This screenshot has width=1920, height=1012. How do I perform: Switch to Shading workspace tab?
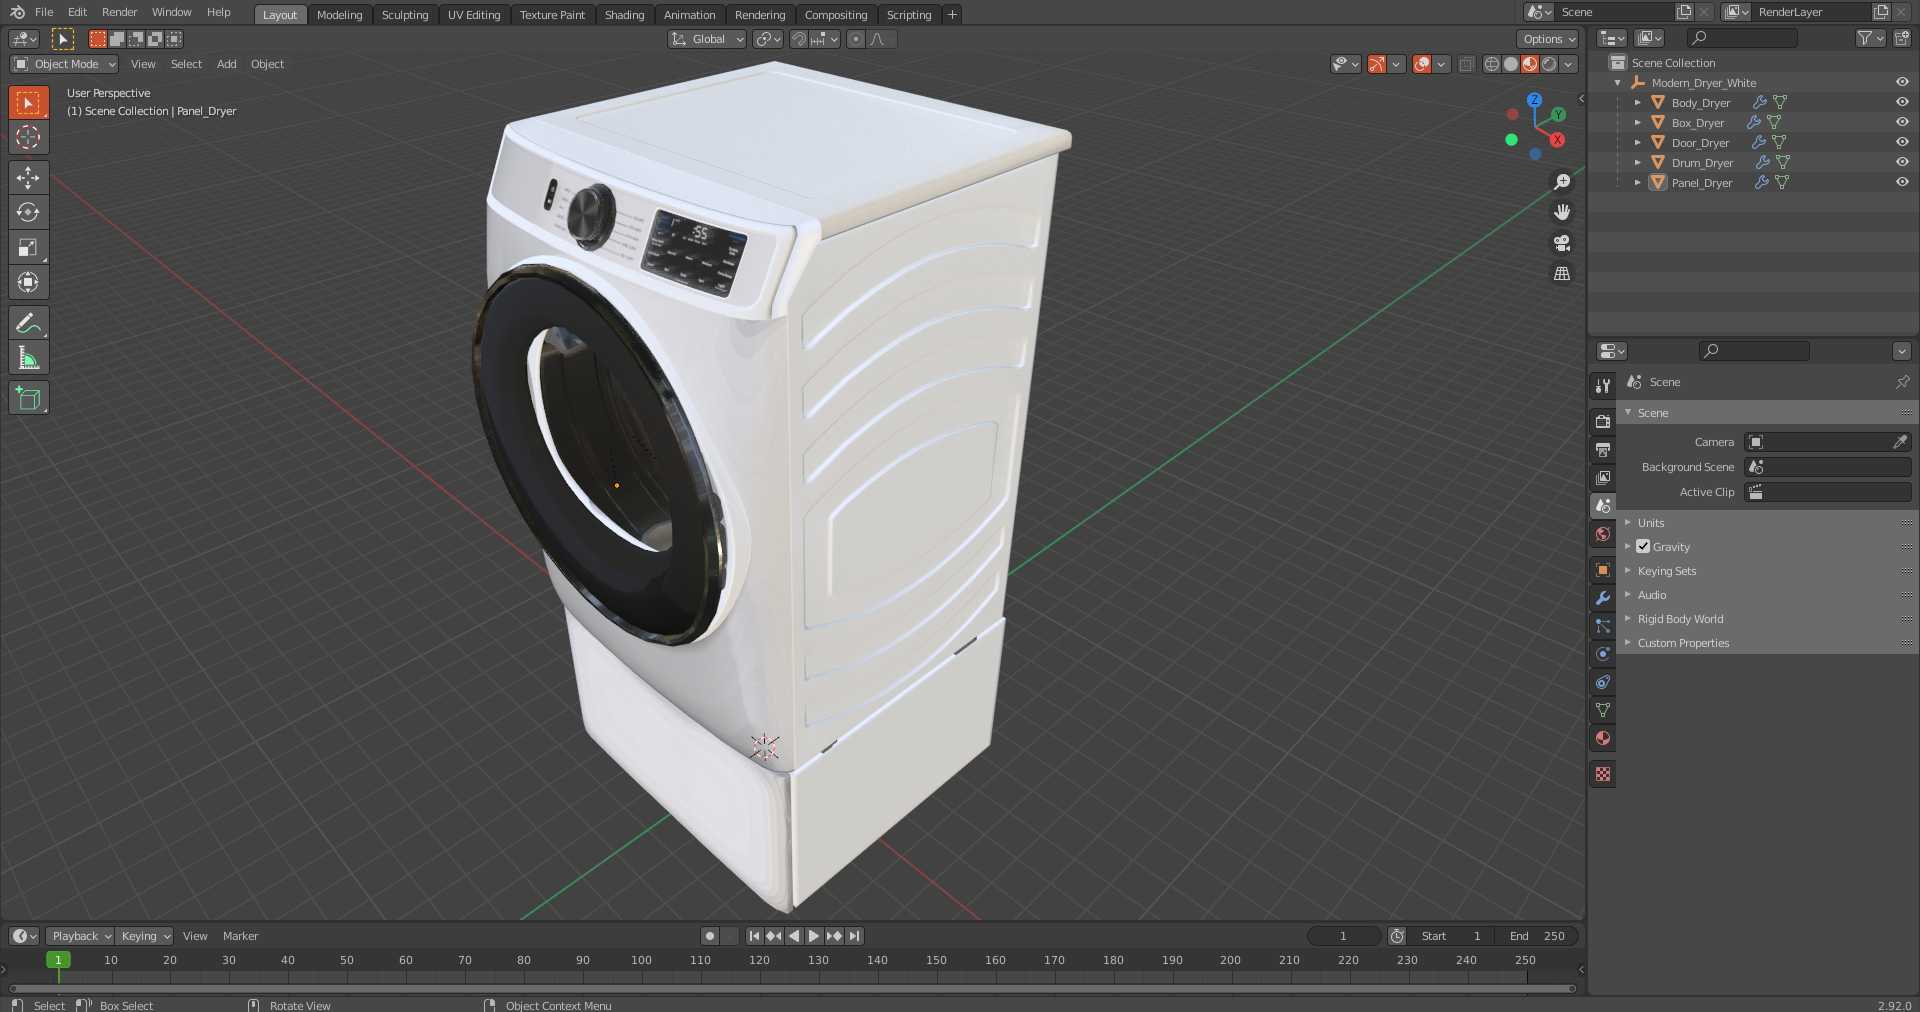pos(624,15)
